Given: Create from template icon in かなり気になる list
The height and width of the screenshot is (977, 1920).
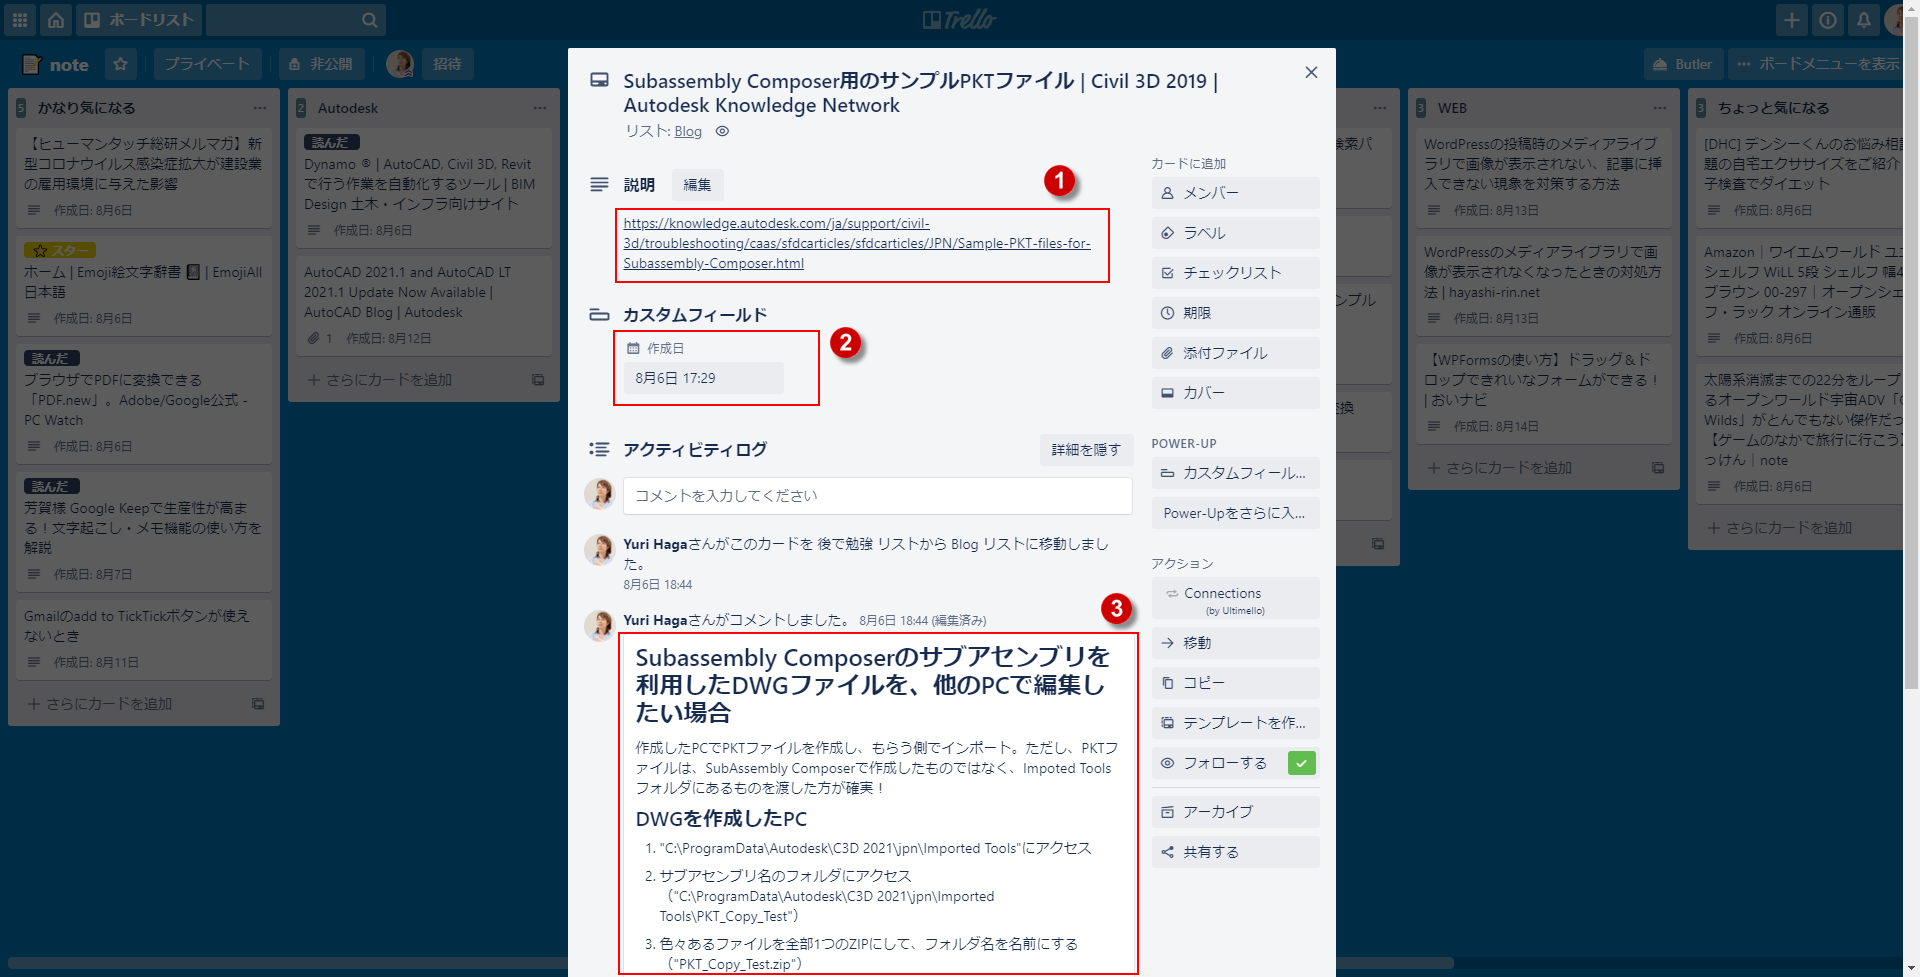Looking at the screenshot, I should pyautogui.click(x=258, y=704).
